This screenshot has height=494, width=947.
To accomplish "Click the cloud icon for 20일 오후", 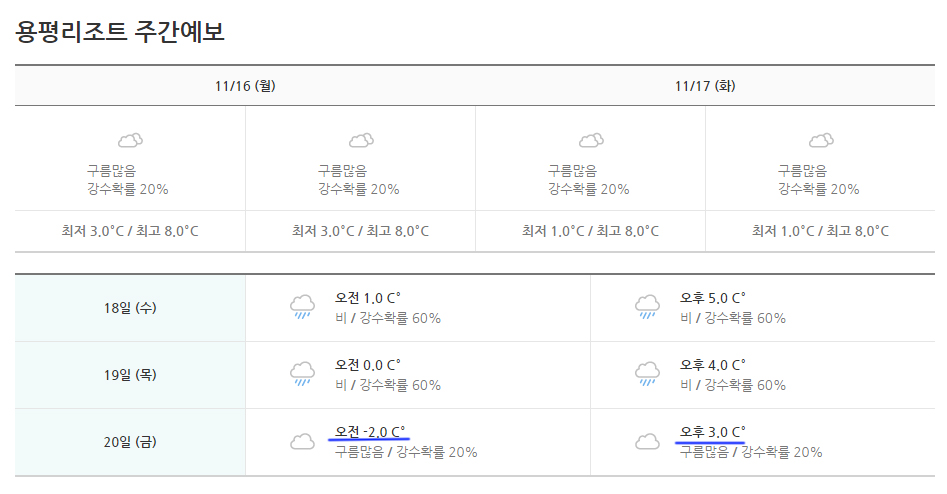I will coord(647,442).
